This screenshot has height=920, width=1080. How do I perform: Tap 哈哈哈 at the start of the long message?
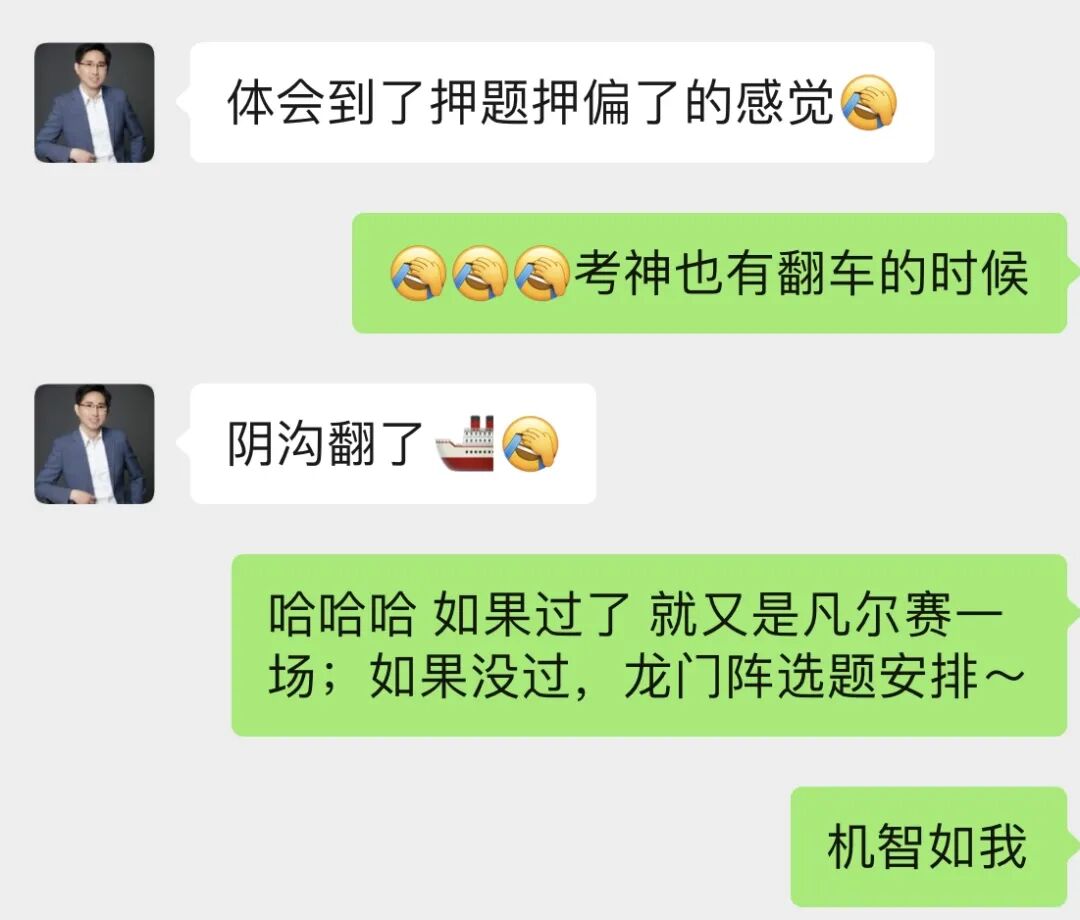[x=342, y=614]
